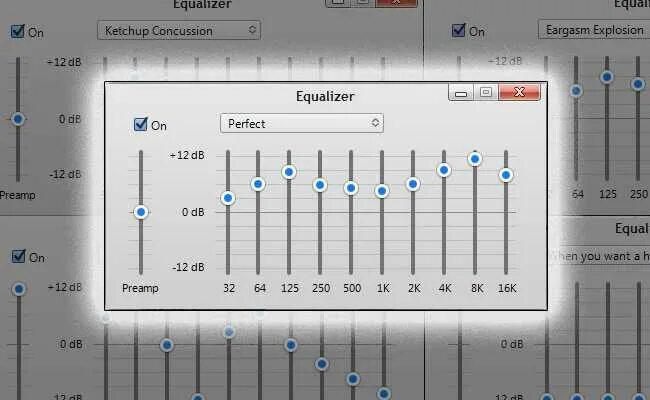
Task: Open the Perfect preset dropdown
Action: (302, 124)
